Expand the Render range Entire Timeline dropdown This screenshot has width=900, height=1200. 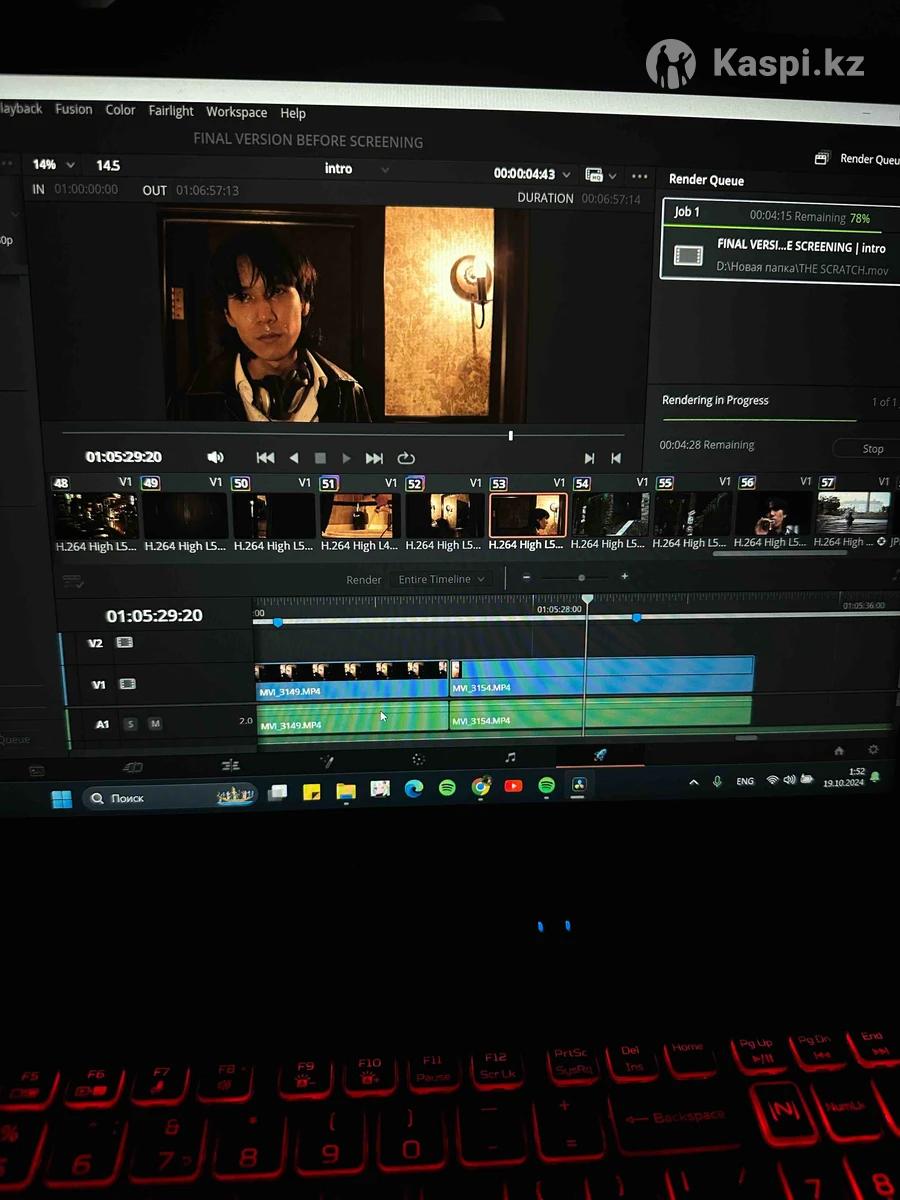click(x=441, y=579)
